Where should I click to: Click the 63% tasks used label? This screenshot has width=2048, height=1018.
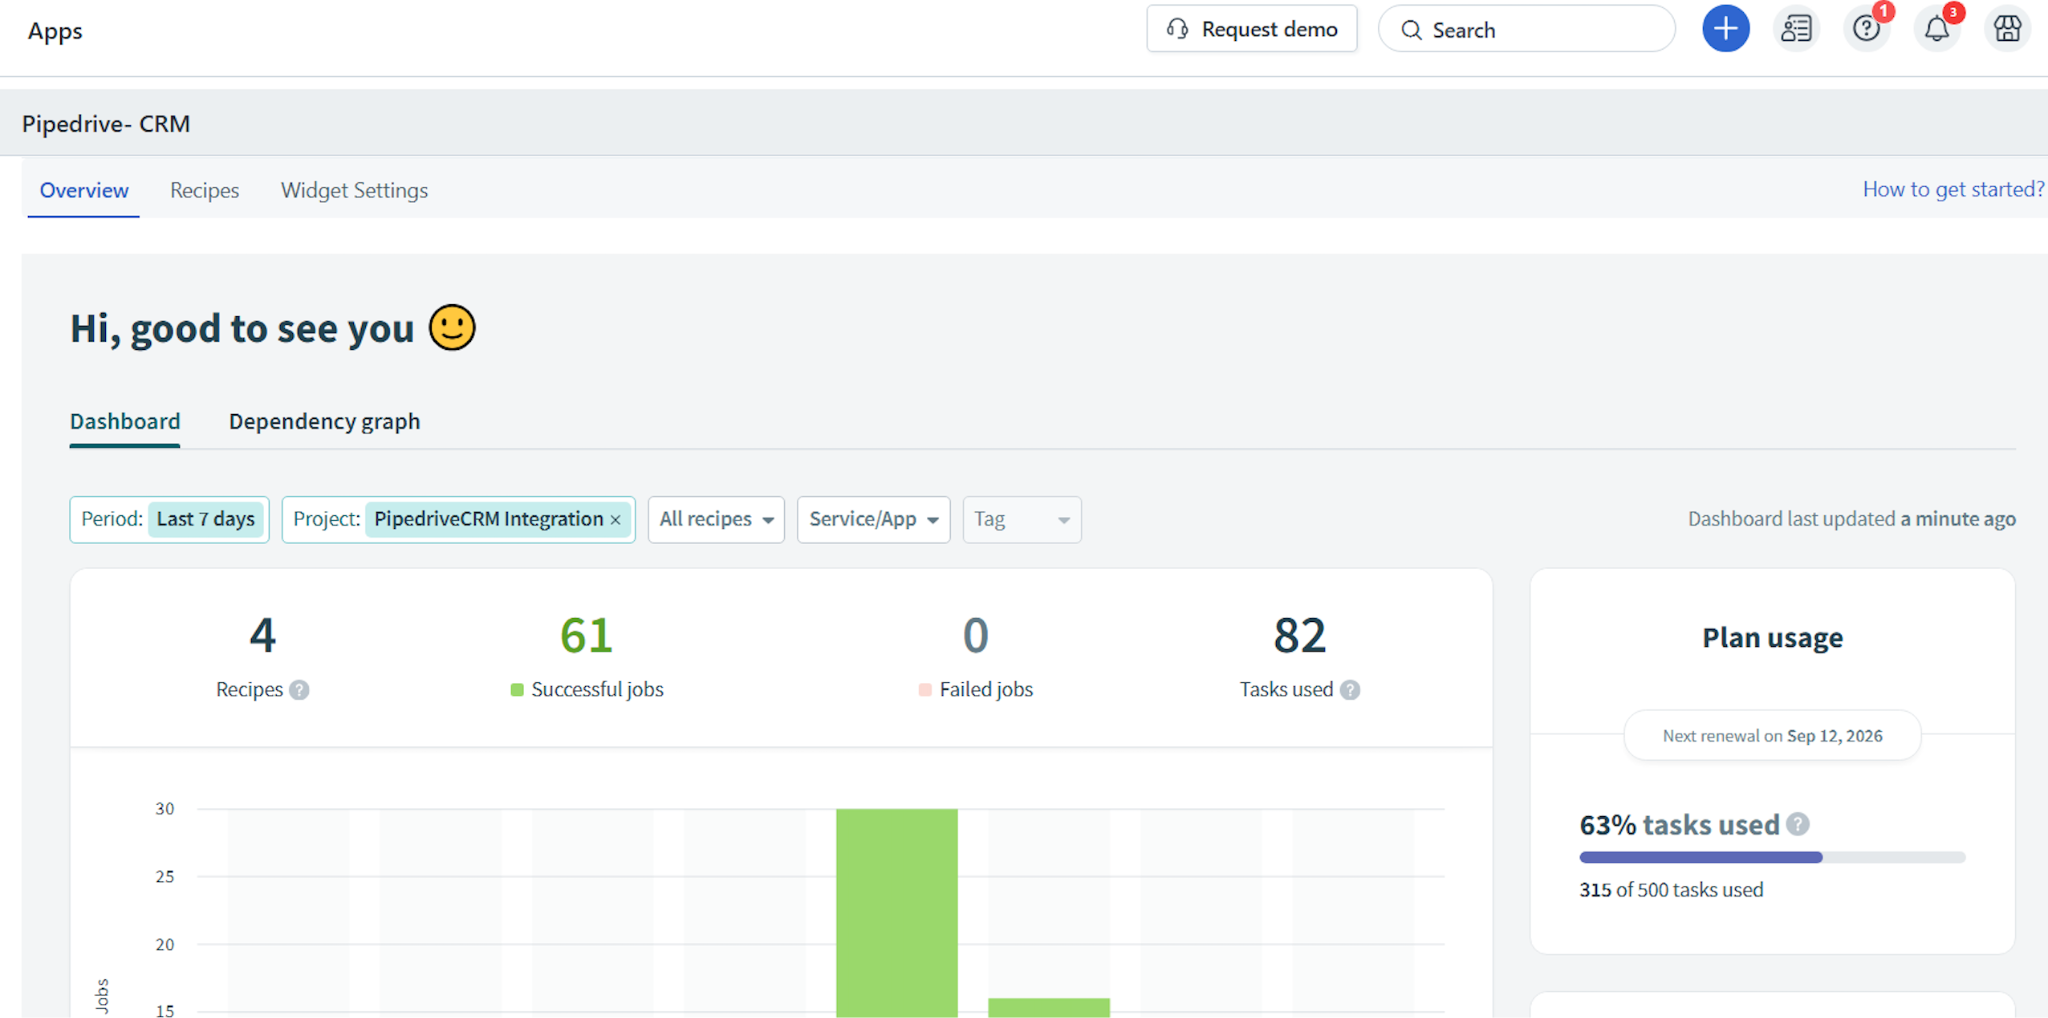1679,825
